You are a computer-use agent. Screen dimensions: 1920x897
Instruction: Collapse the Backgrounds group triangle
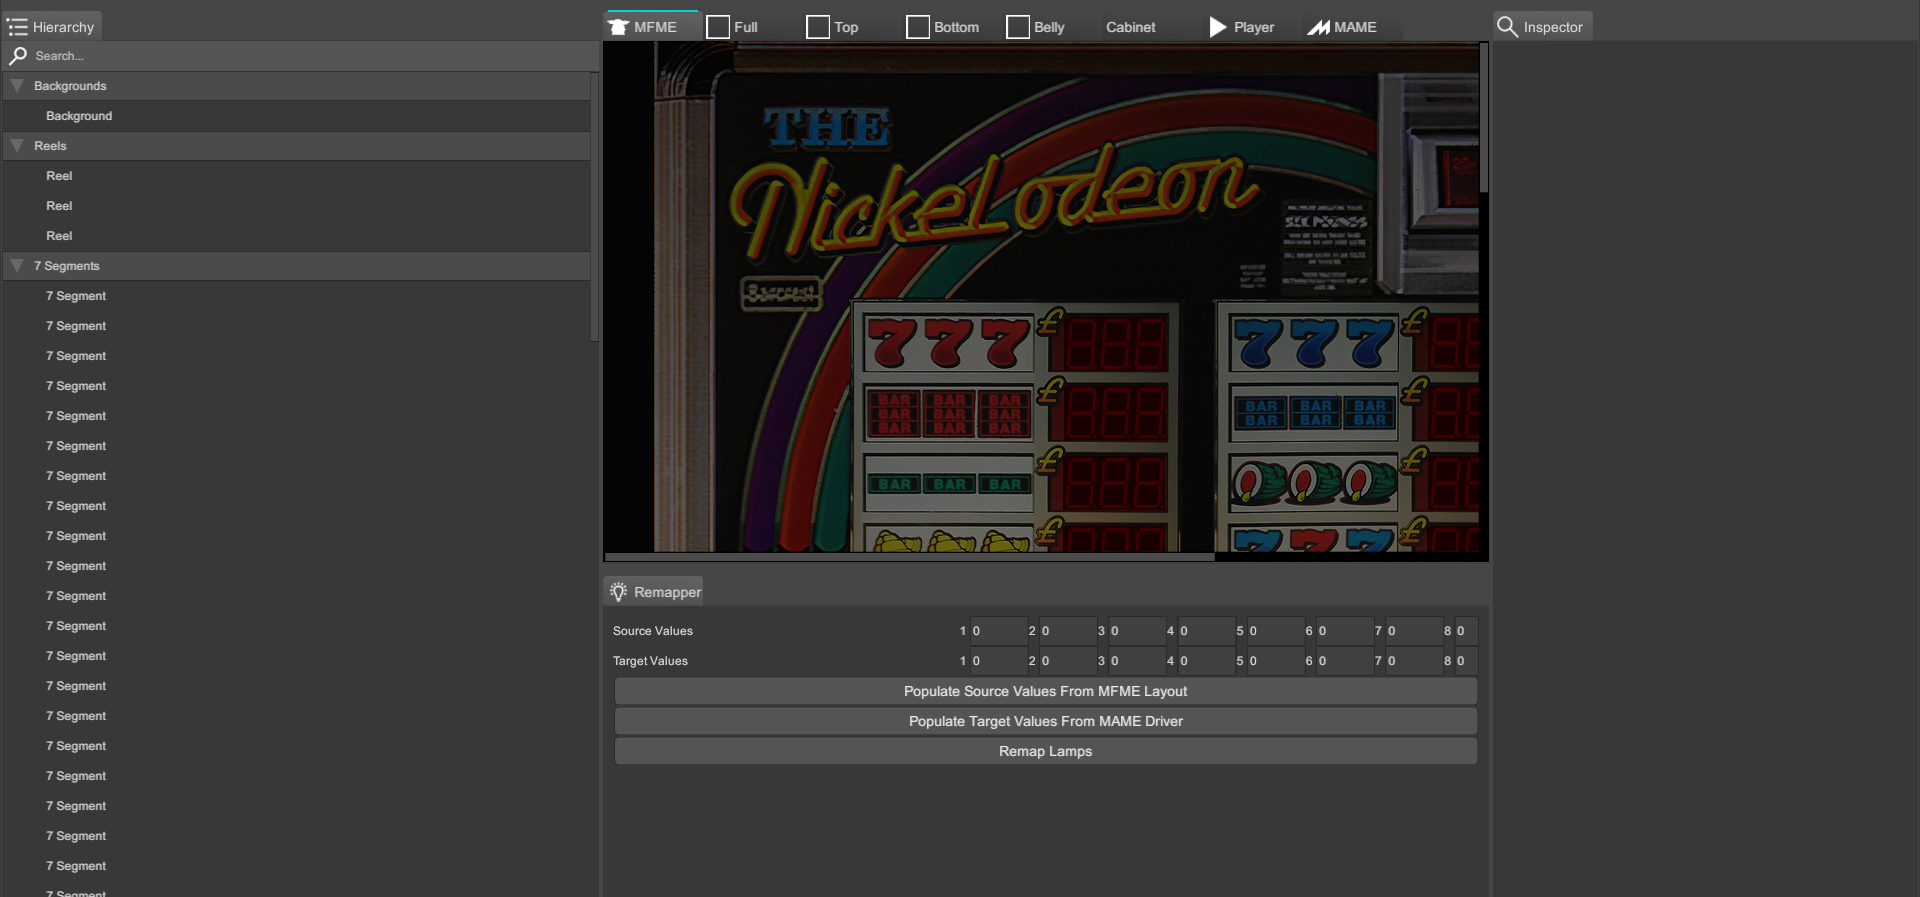pyautogui.click(x=17, y=86)
